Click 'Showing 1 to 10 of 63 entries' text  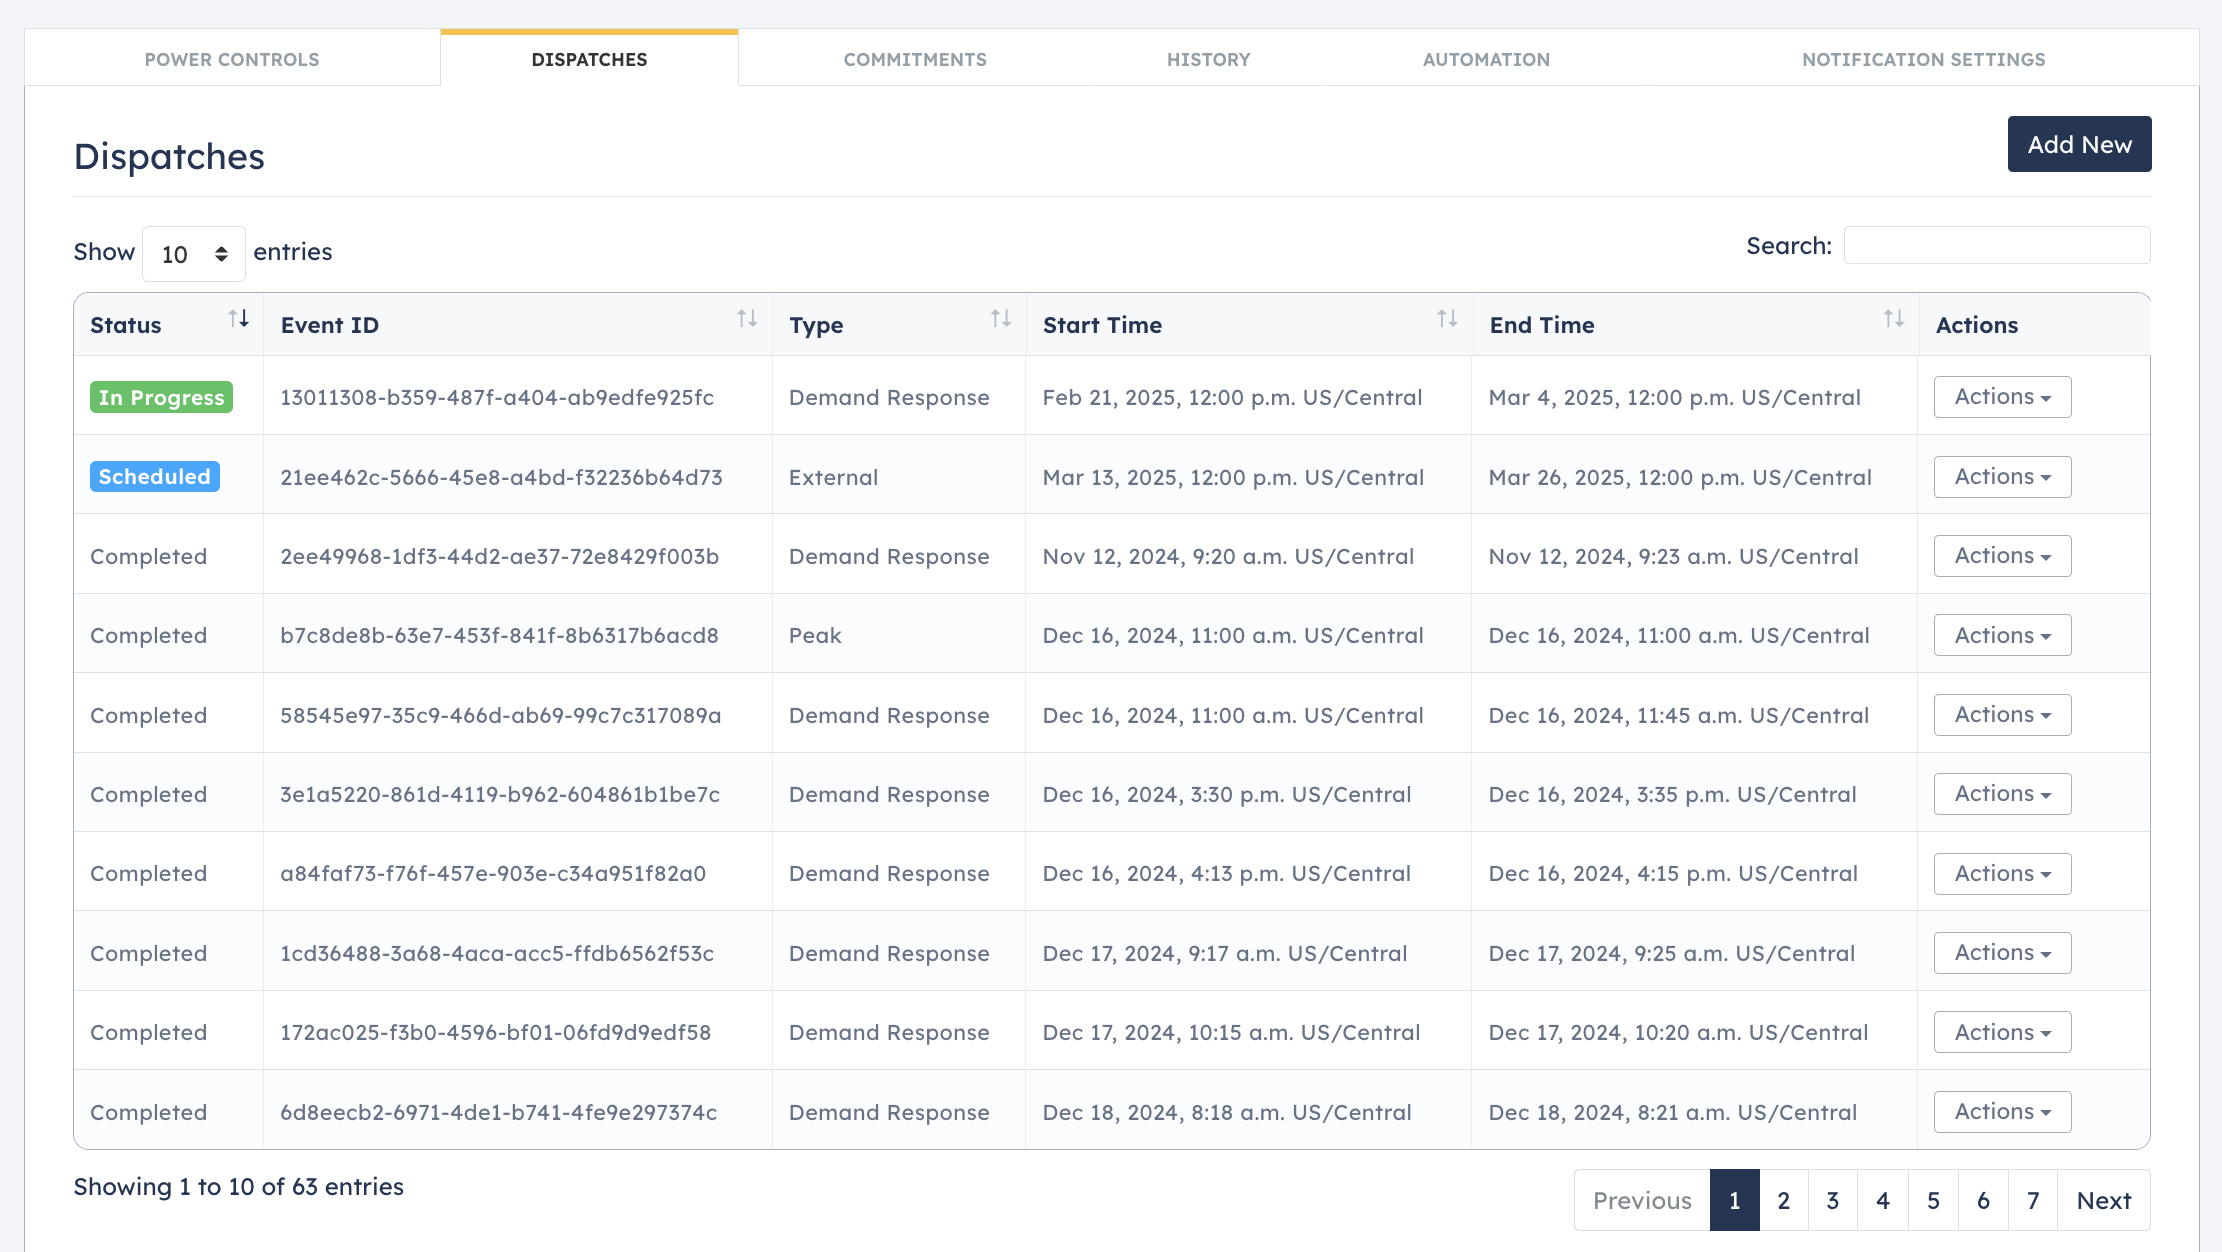click(x=239, y=1186)
